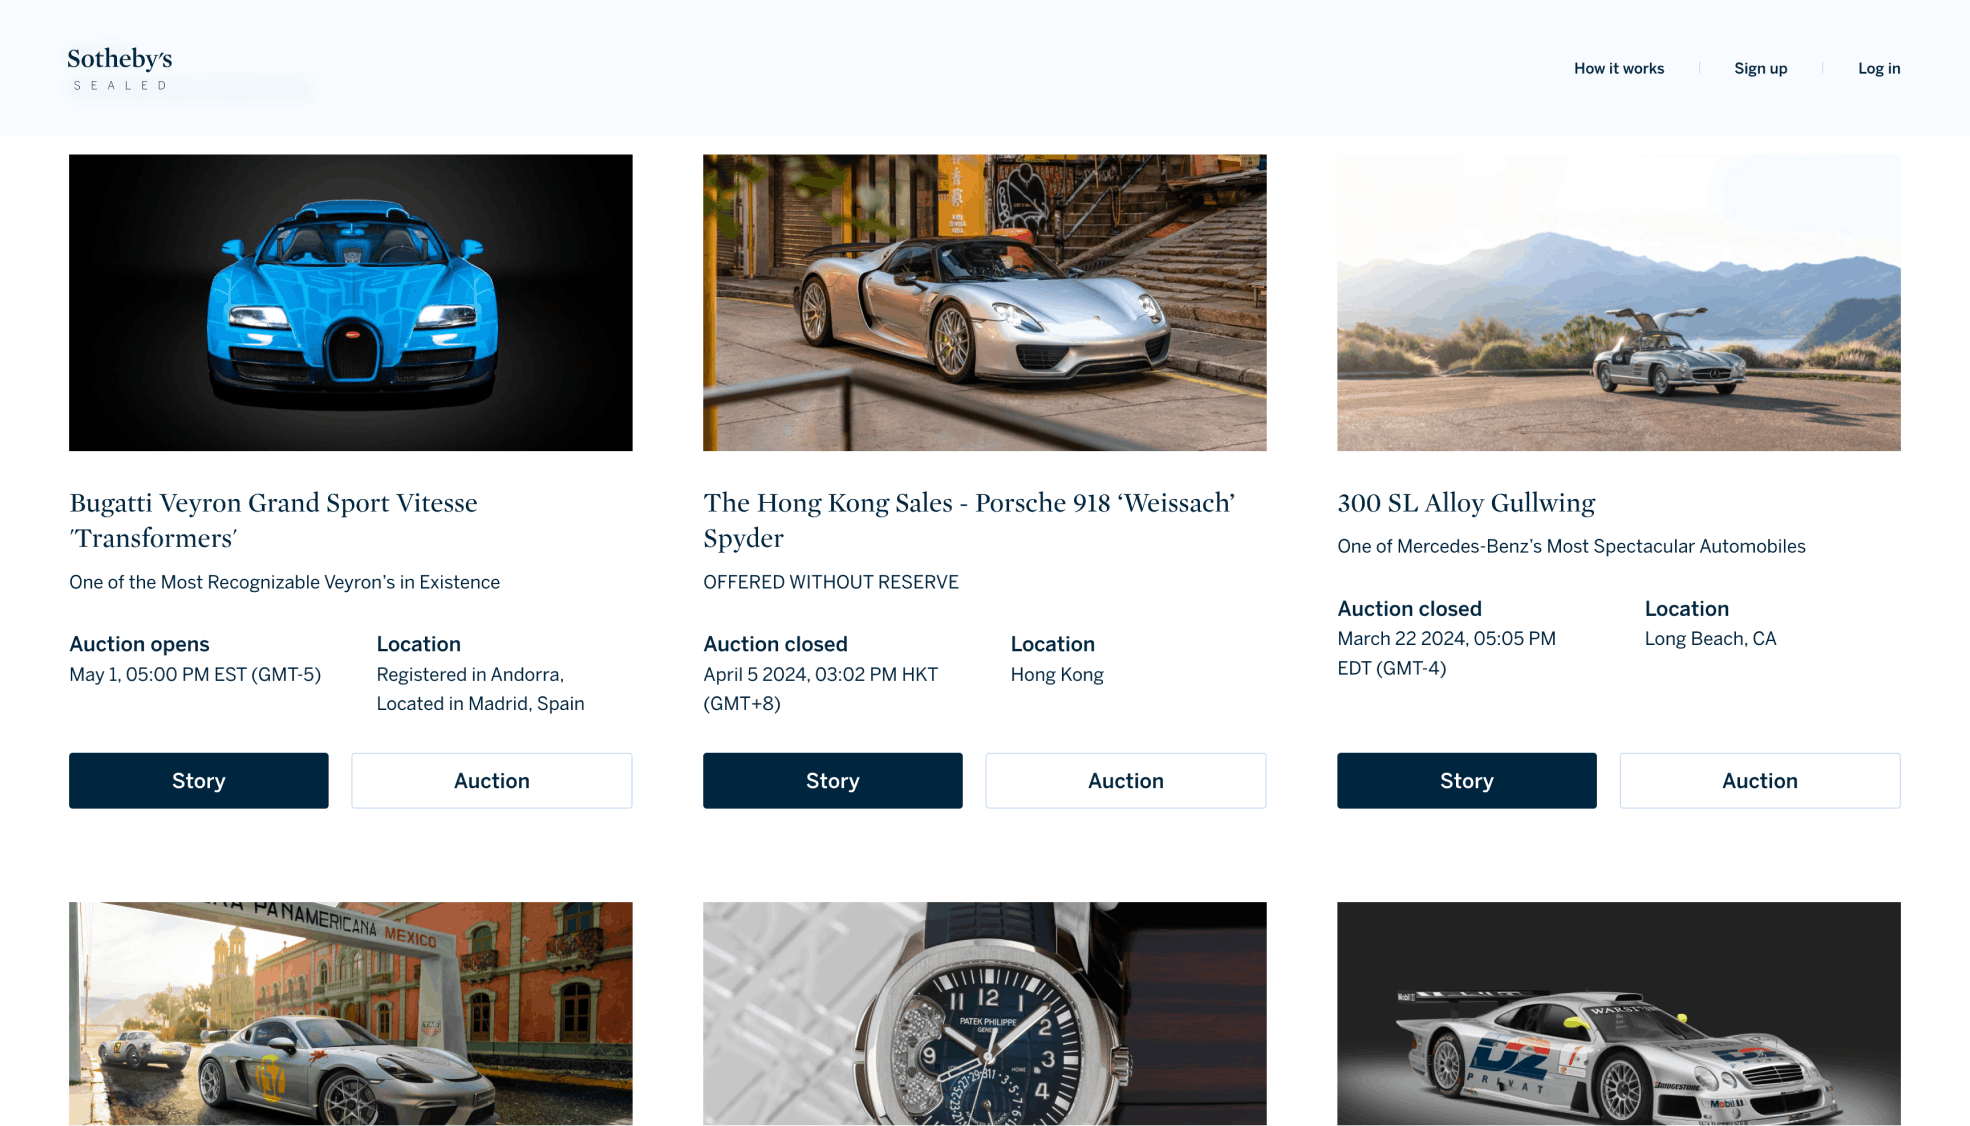Open the silver Porsche 918 Spyder photo

click(985, 302)
